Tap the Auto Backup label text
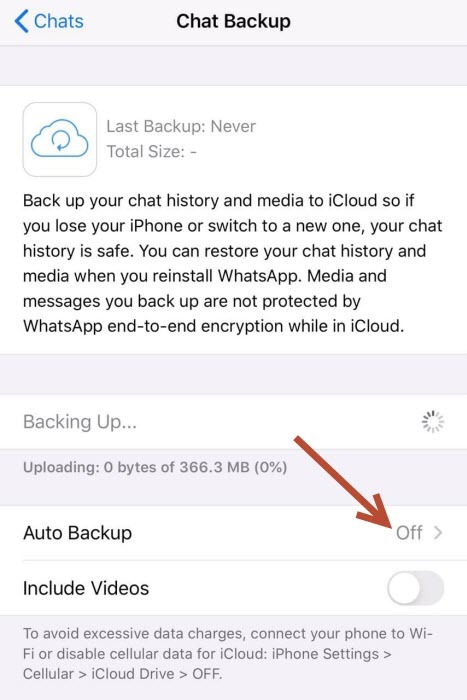The height and width of the screenshot is (700, 467). coord(77,533)
